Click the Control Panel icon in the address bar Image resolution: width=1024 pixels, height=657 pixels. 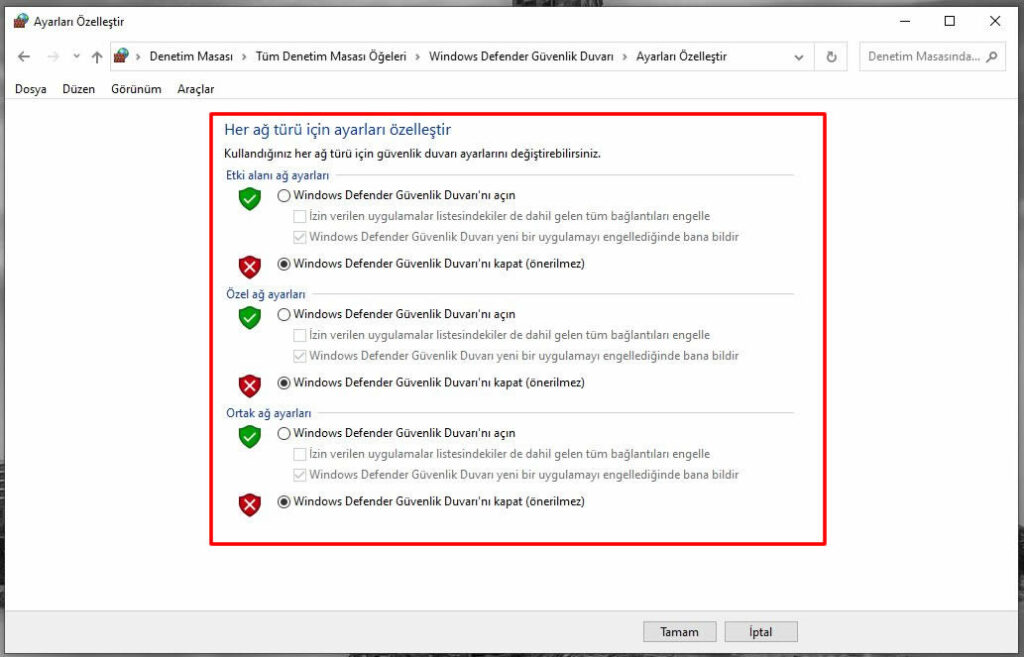pos(121,56)
